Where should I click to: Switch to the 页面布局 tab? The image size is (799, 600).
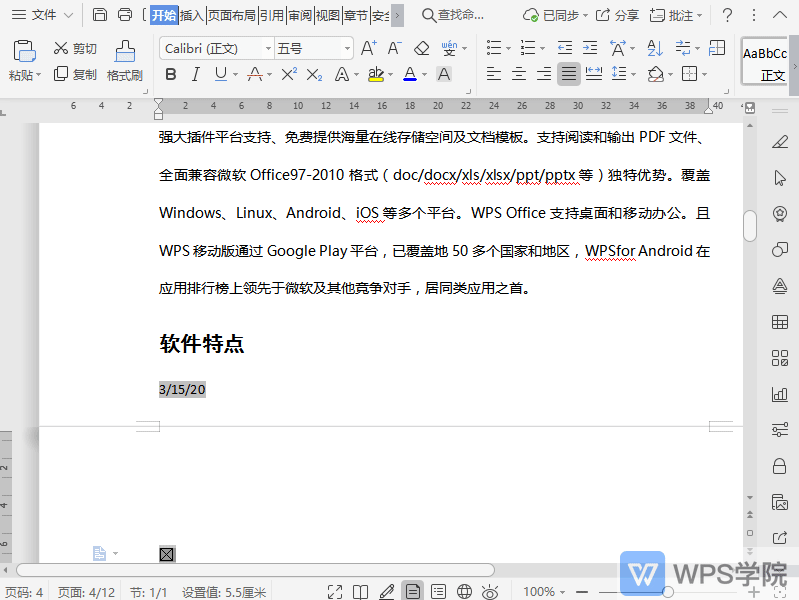click(231, 15)
